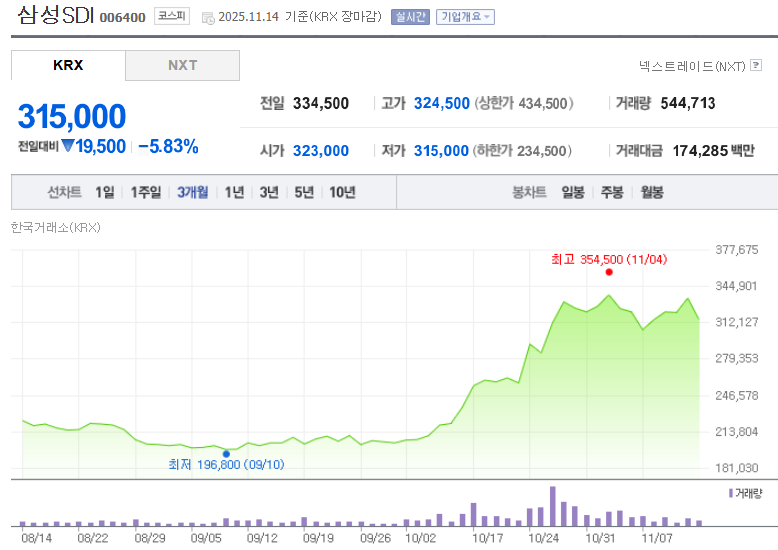Select the 1주일 line chart period
The width and height of the screenshot is (778, 550).
pos(146,192)
